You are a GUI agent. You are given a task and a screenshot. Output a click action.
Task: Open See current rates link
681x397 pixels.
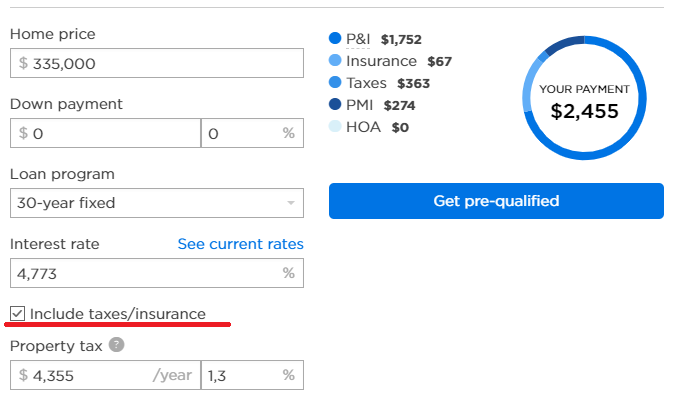point(241,244)
